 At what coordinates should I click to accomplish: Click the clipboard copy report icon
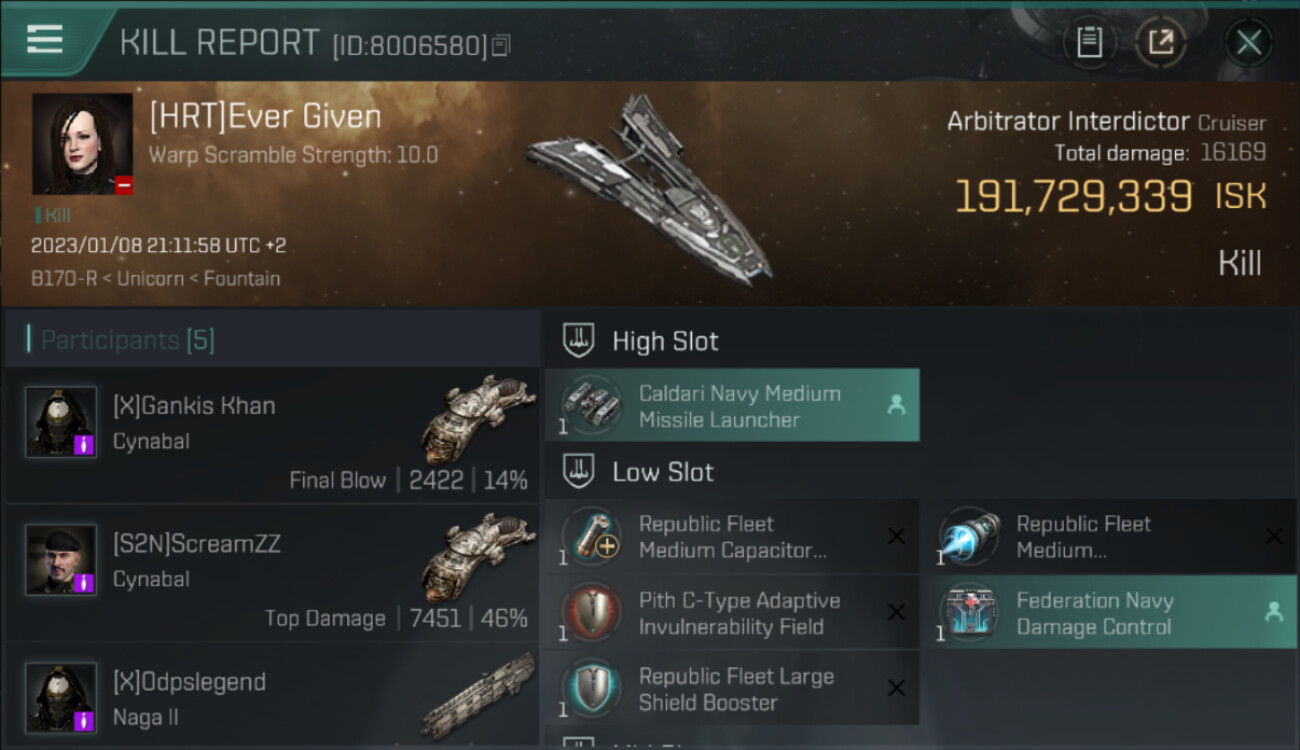pyautogui.click(x=1089, y=42)
